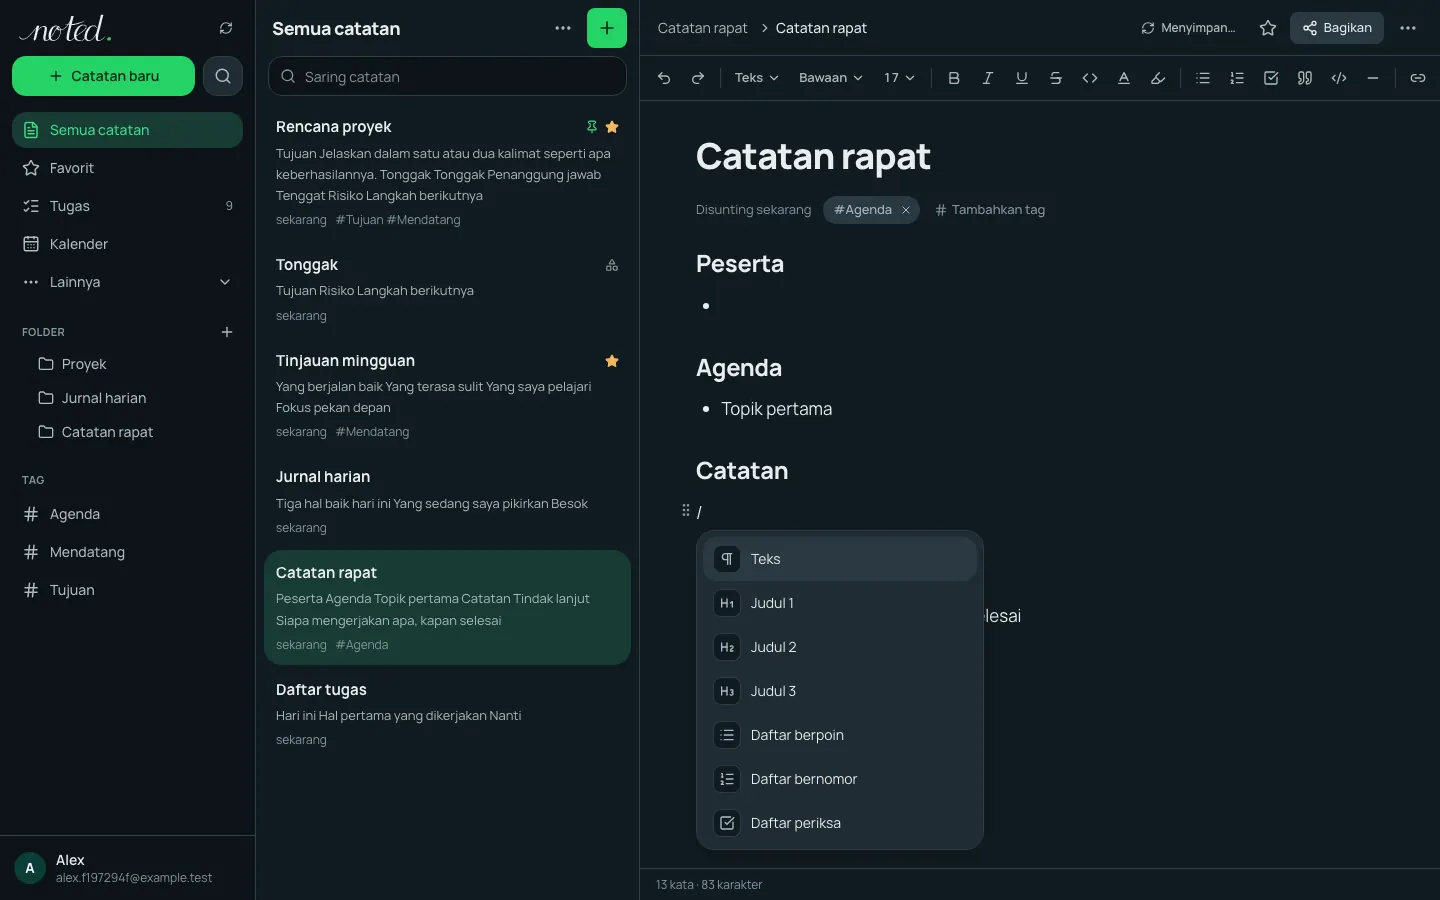Image resolution: width=1440 pixels, height=900 pixels.
Task: Click the Topik pertama bullet text
Action: point(777,409)
